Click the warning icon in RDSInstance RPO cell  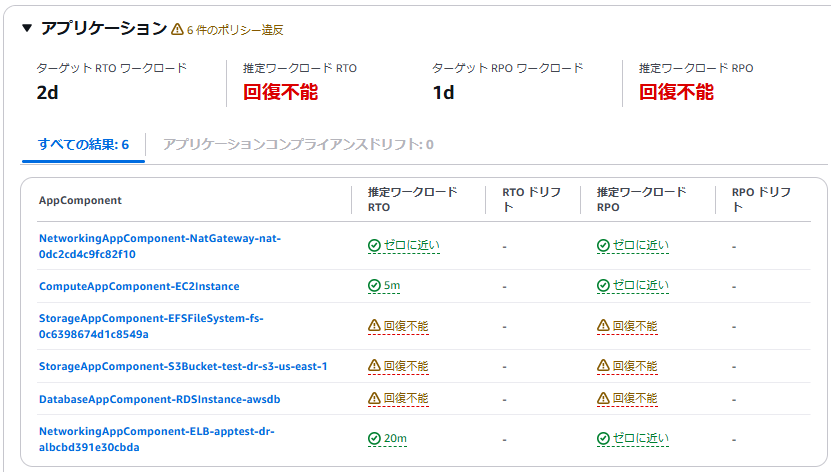(x=603, y=398)
